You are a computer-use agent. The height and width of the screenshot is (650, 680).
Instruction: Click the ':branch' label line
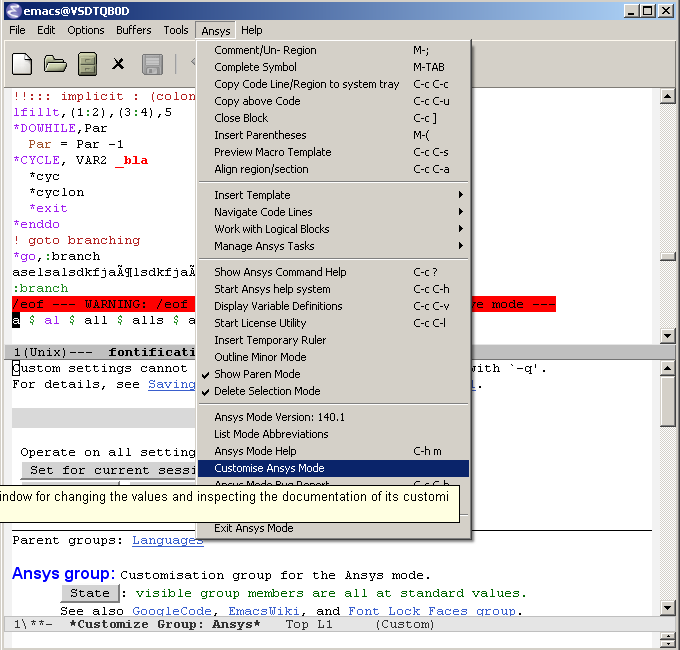(x=40, y=288)
